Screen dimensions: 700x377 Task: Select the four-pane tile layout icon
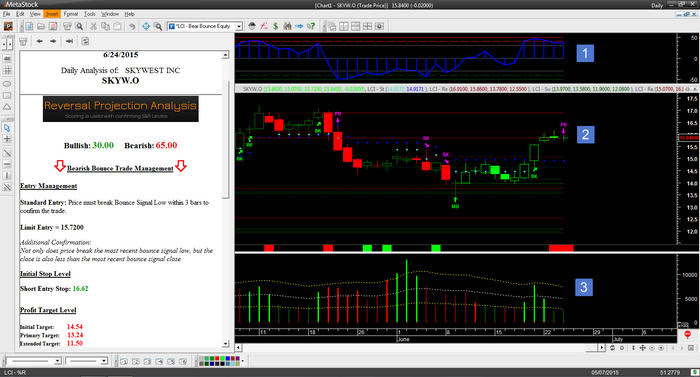367,26
